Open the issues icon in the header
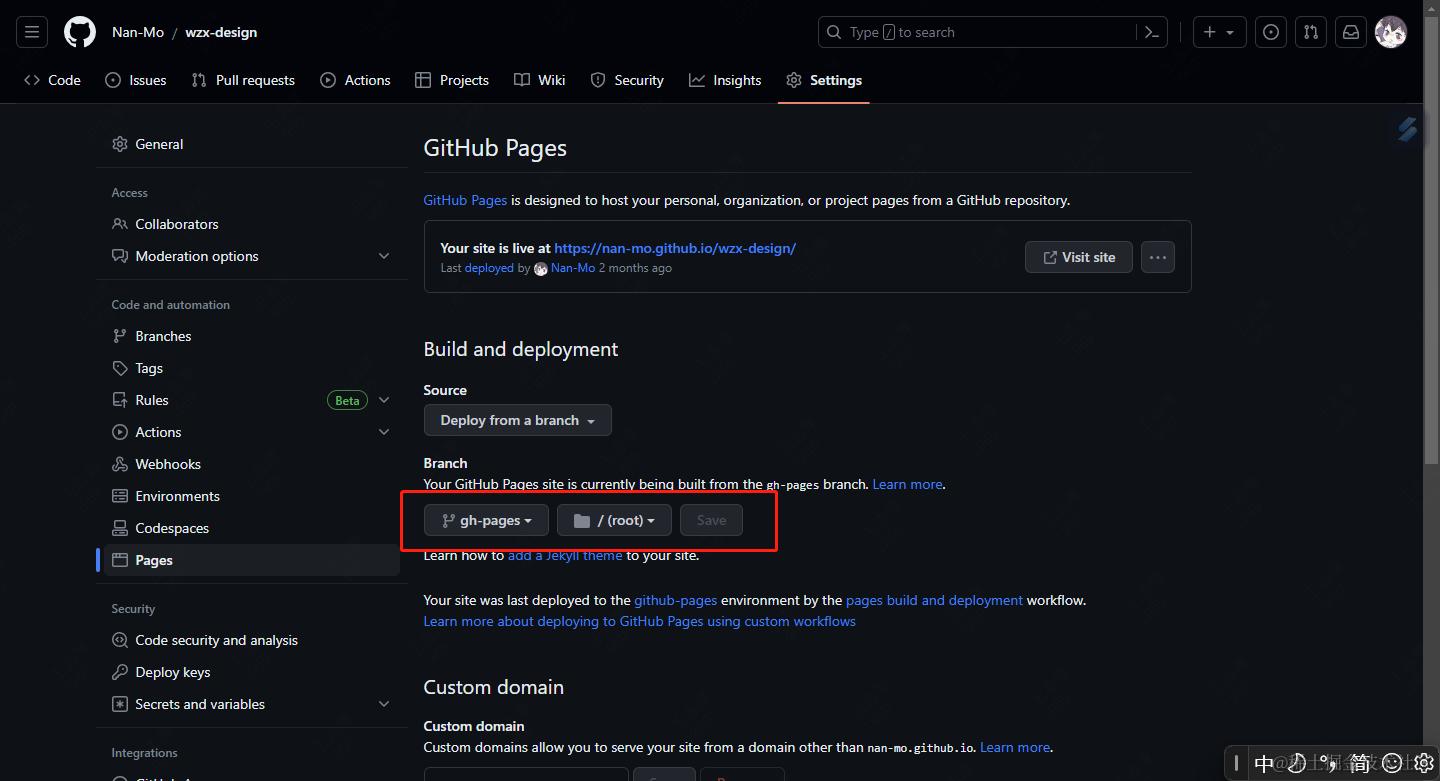The width and height of the screenshot is (1440, 781). (1271, 32)
